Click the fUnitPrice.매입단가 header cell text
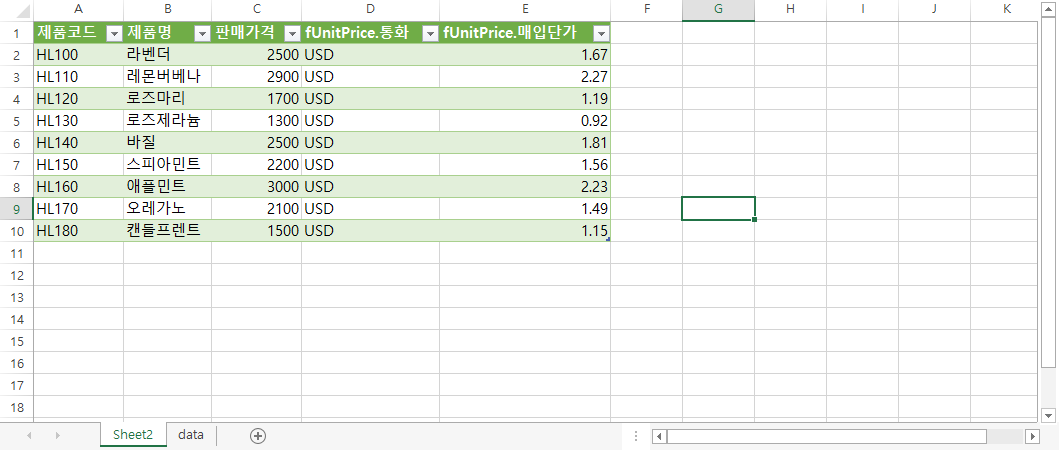Screen dimensions: 1059x450 click(510, 33)
